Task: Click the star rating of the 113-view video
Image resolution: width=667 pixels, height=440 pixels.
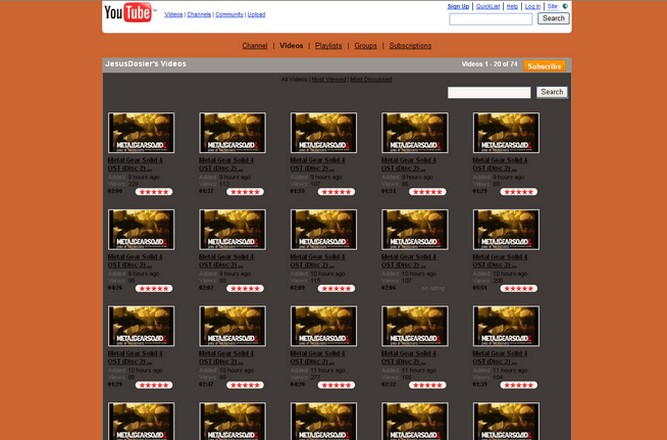Action: [245, 192]
